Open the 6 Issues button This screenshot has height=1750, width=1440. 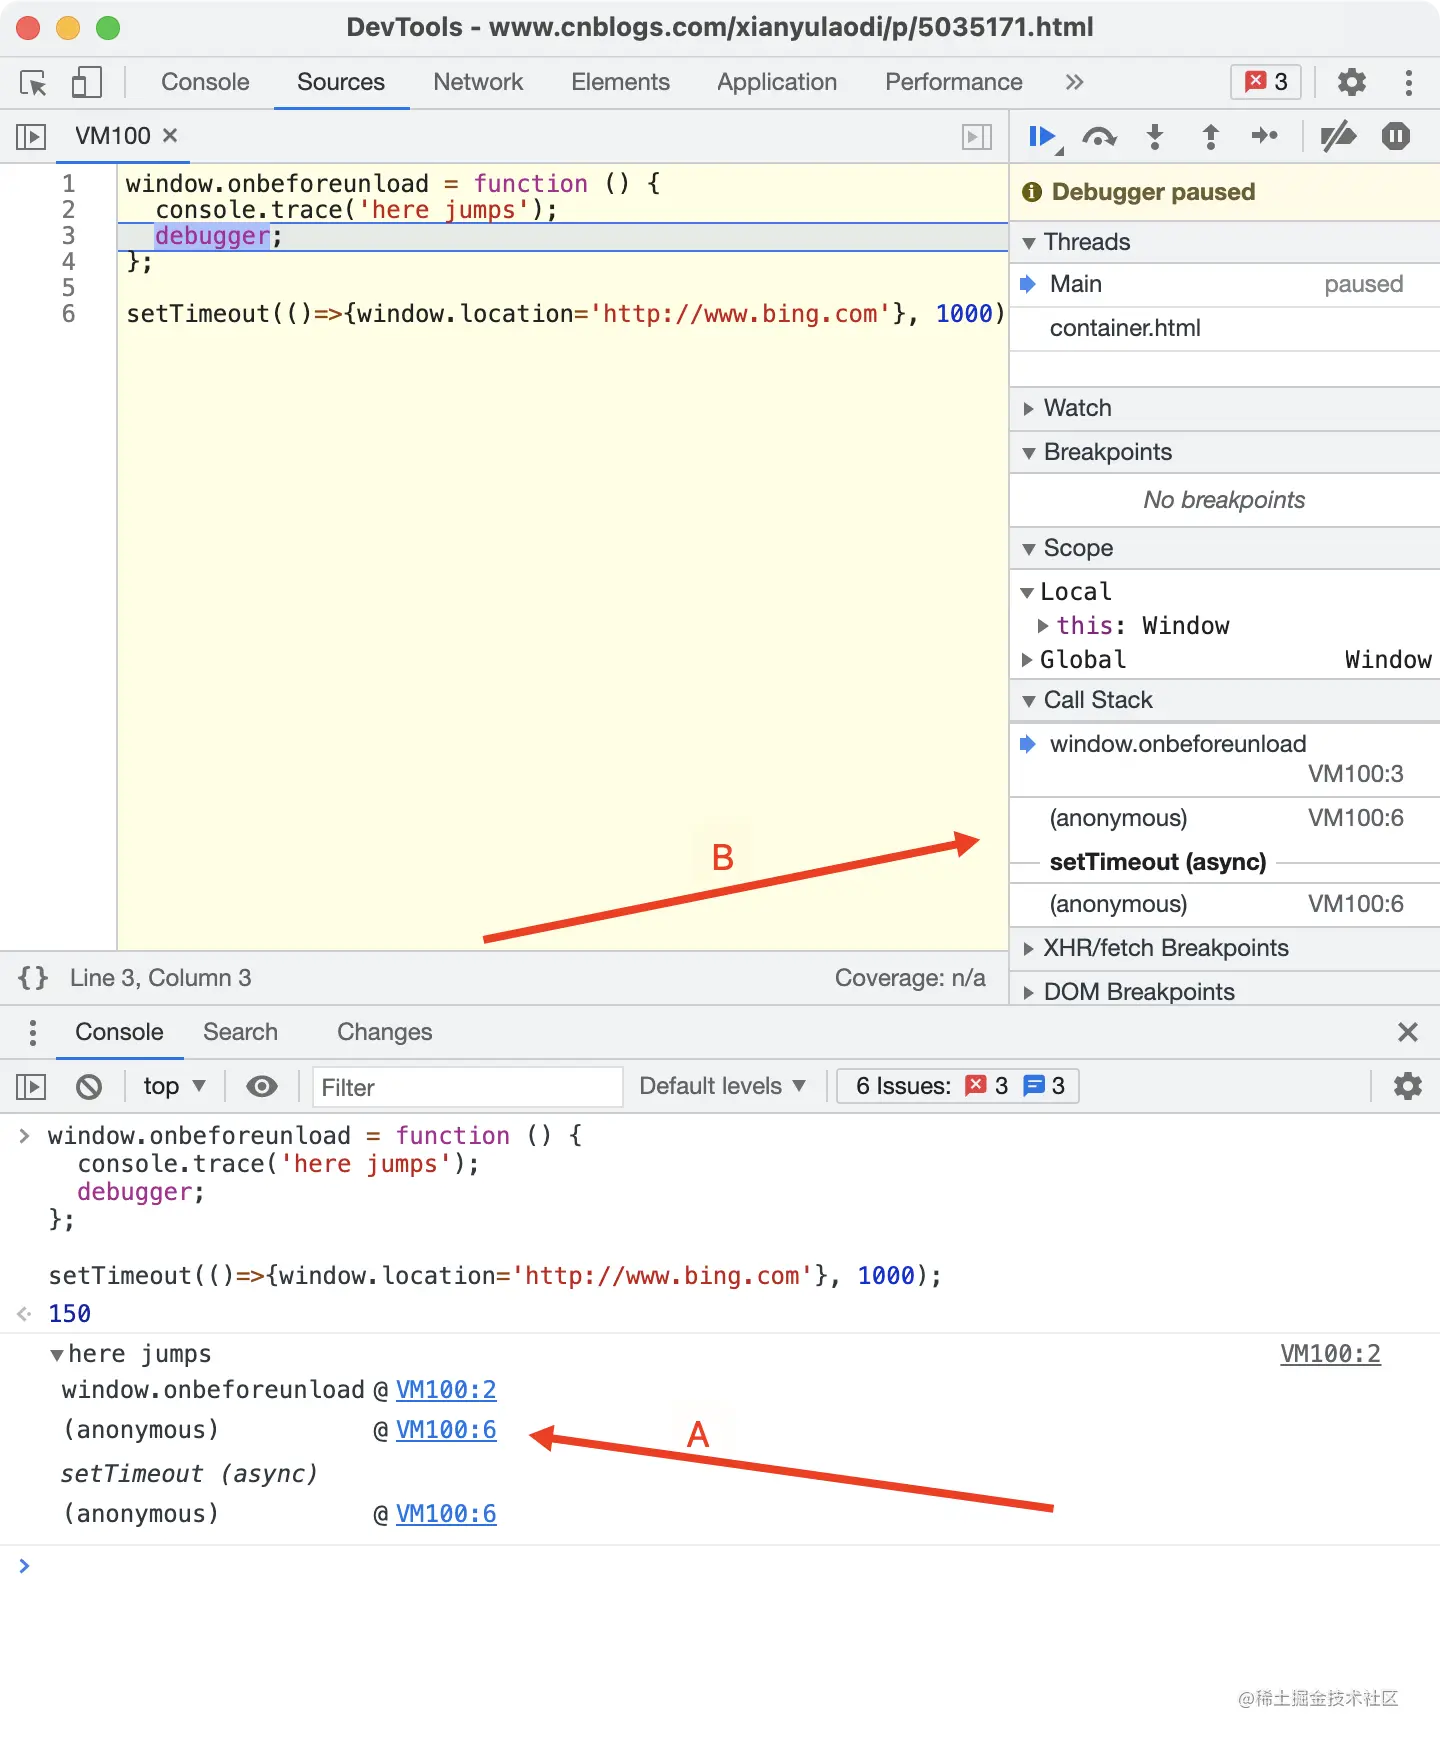coord(958,1086)
